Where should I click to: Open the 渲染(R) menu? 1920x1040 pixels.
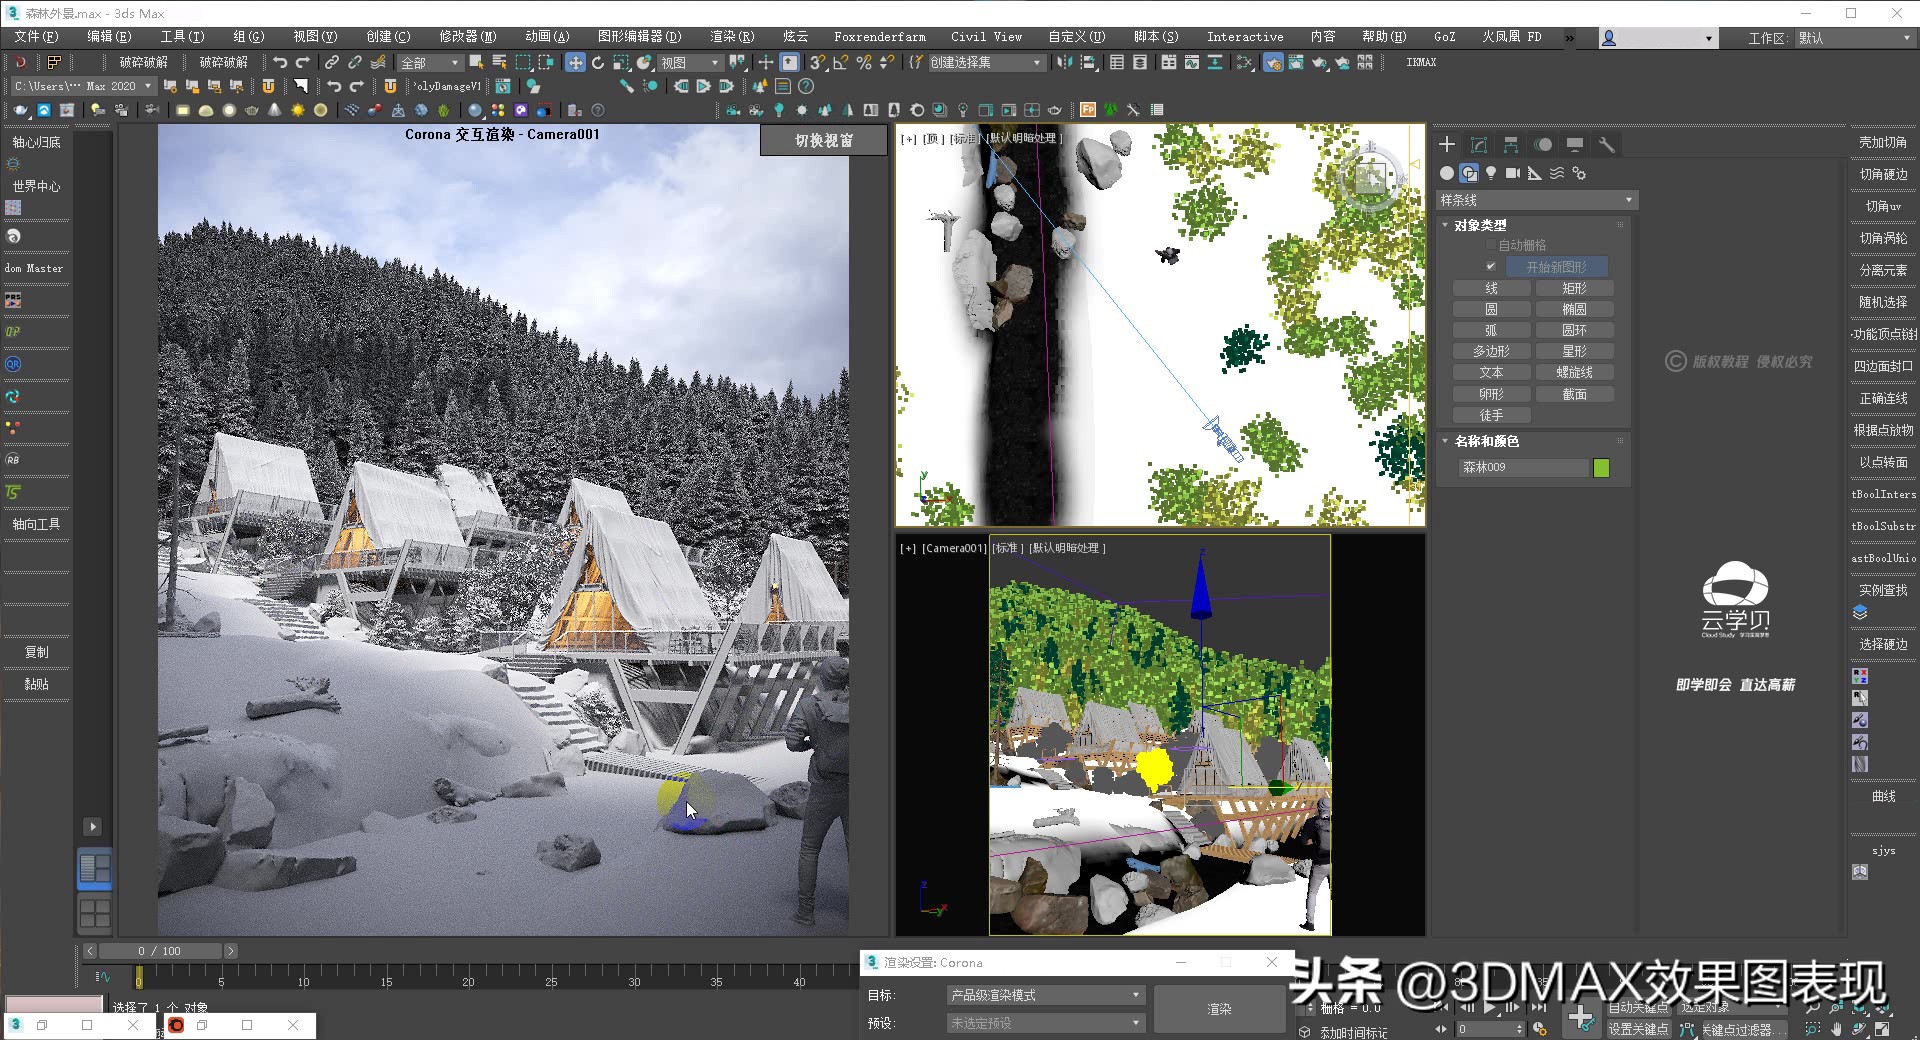tap(731, 36)
